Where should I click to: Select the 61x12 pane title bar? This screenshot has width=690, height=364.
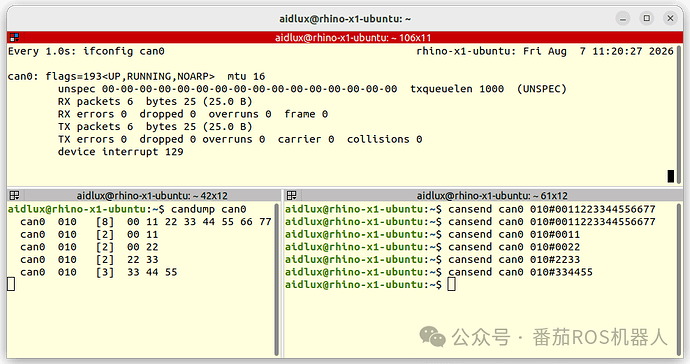point(484,195)
